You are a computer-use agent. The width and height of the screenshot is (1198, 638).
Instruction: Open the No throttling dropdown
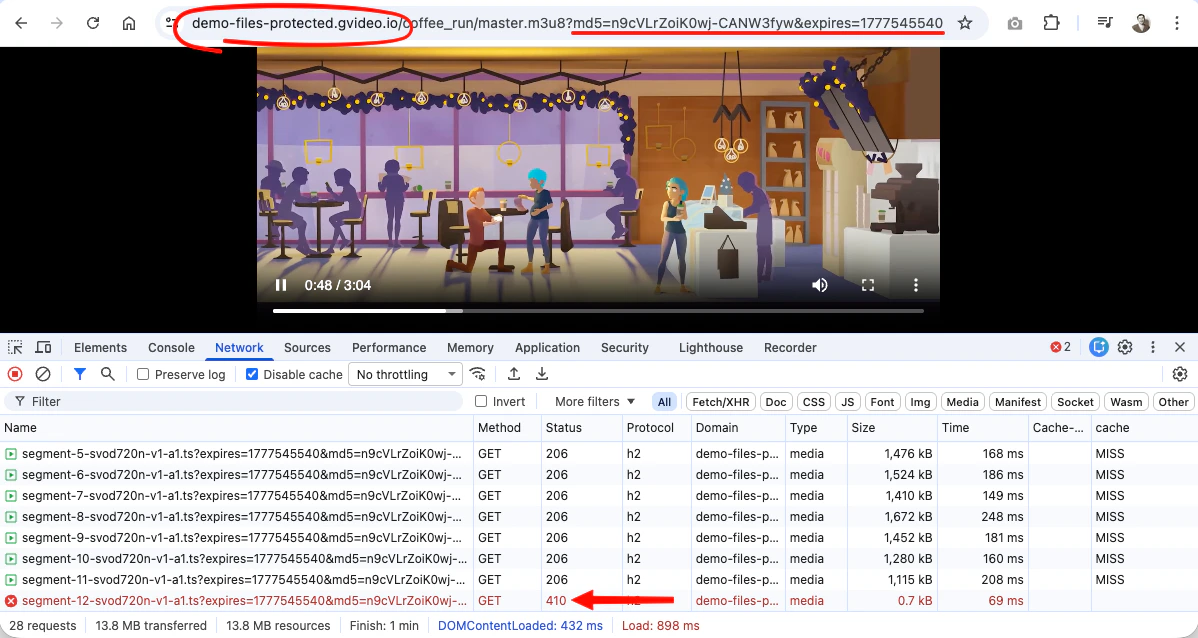click(406, 374)
